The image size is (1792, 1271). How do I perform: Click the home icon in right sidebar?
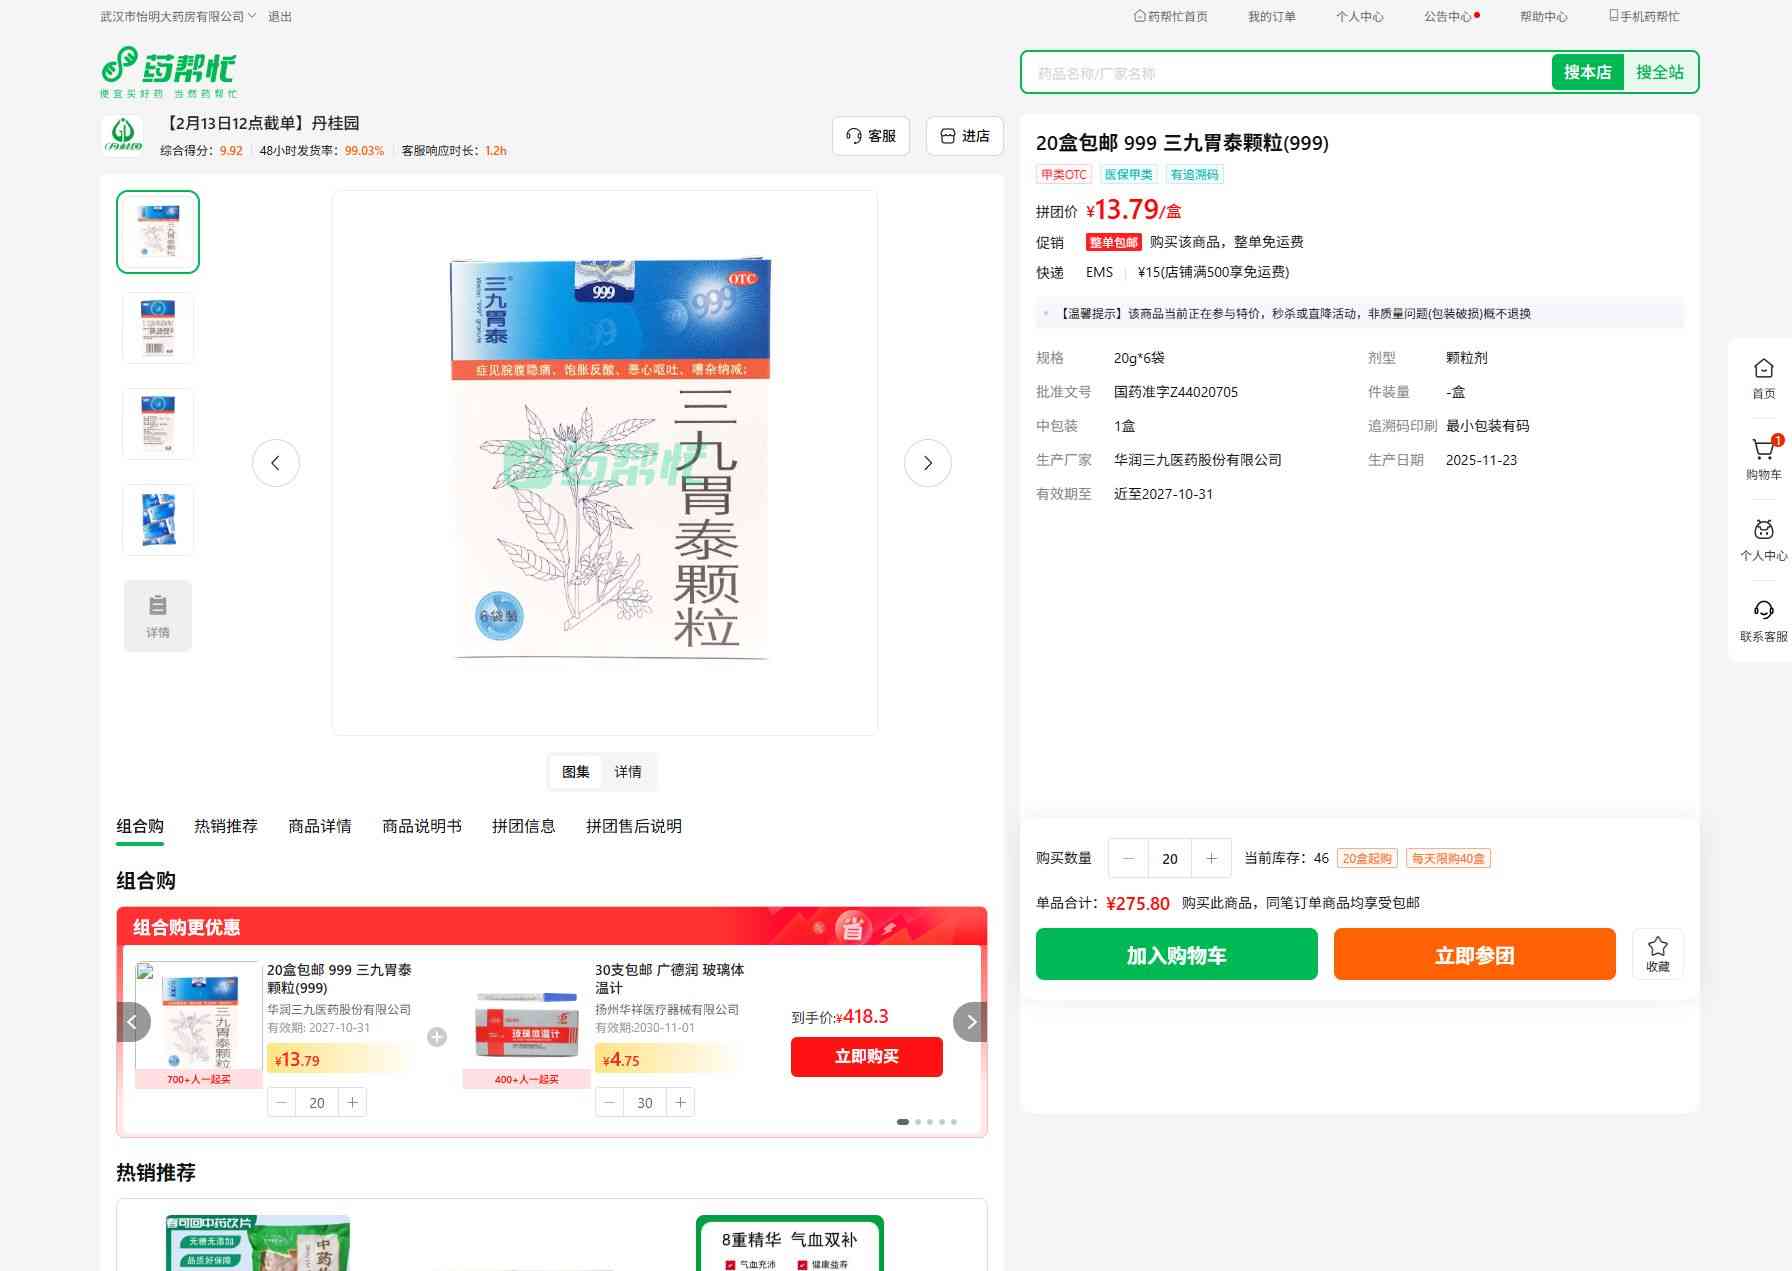click(x=1763, y=378)
